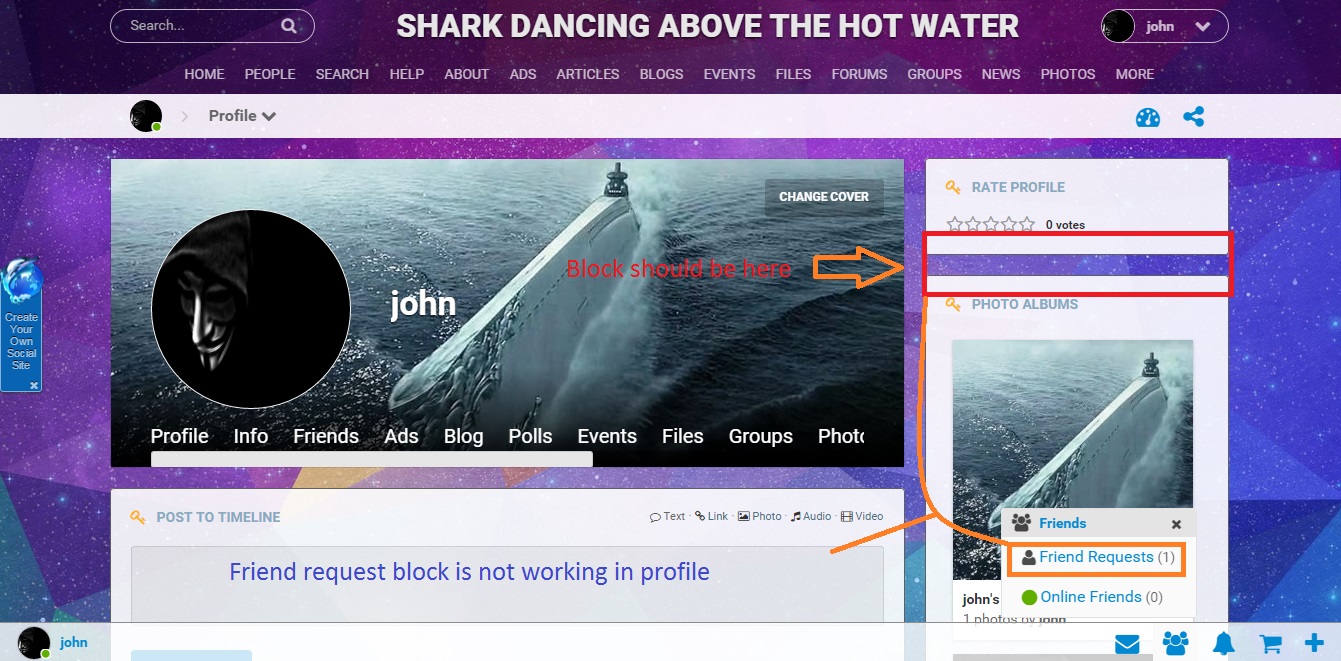Open notifications bell icon
This screenshot has height=661, width=1341.
[x=1224, y=643]
